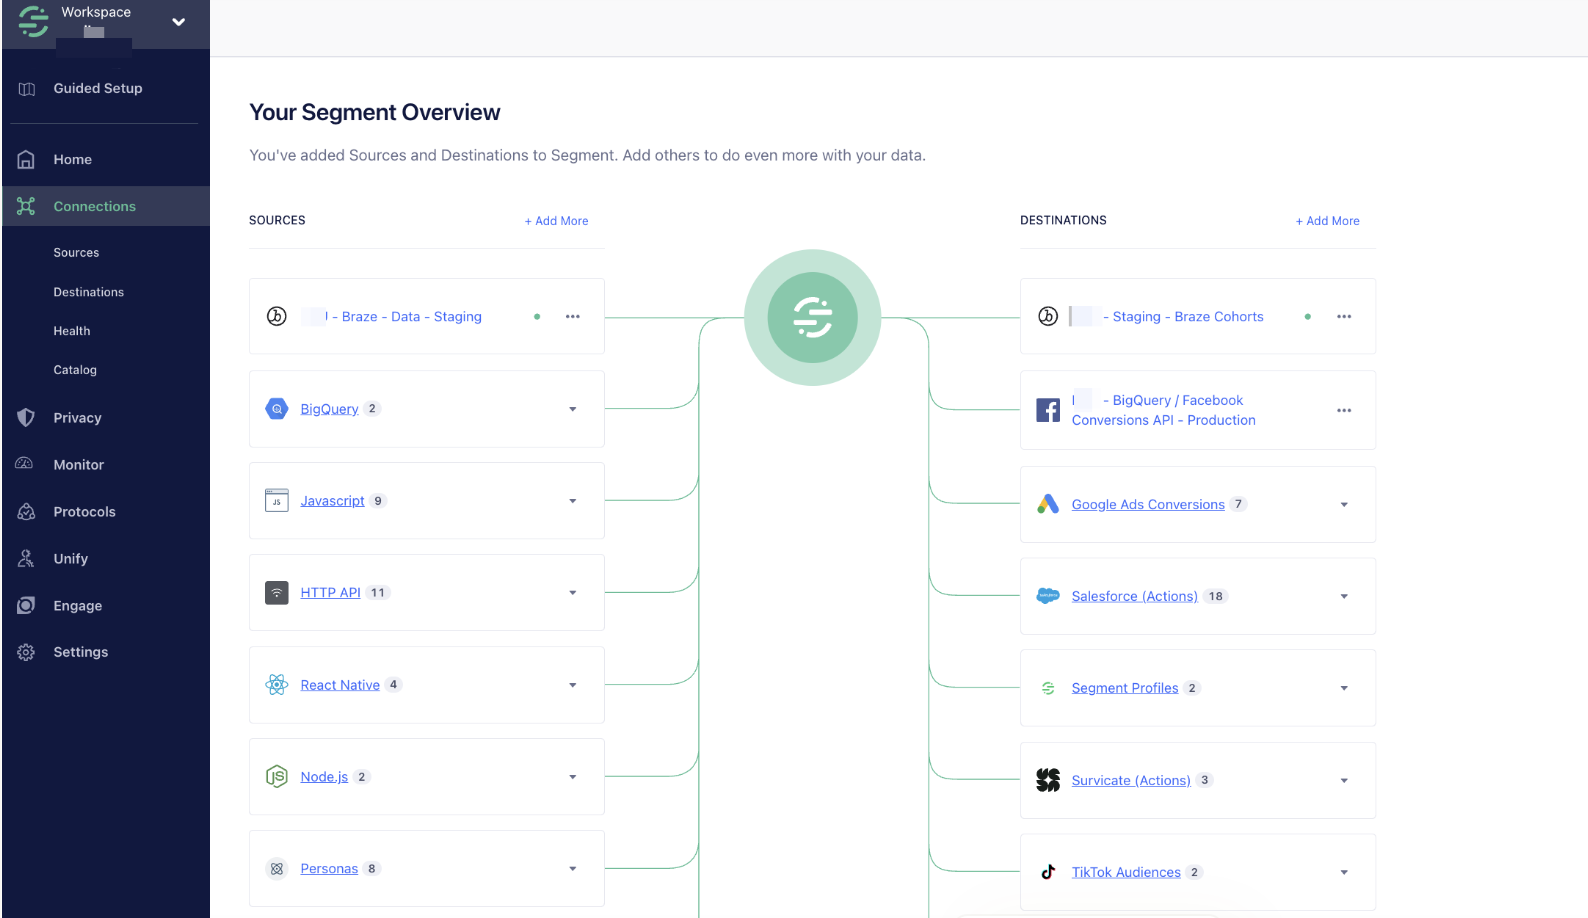The width and height of the screenshot is (1588, 918).
Task: Expand TikTok Audiences group
Action: (1344, 873)
